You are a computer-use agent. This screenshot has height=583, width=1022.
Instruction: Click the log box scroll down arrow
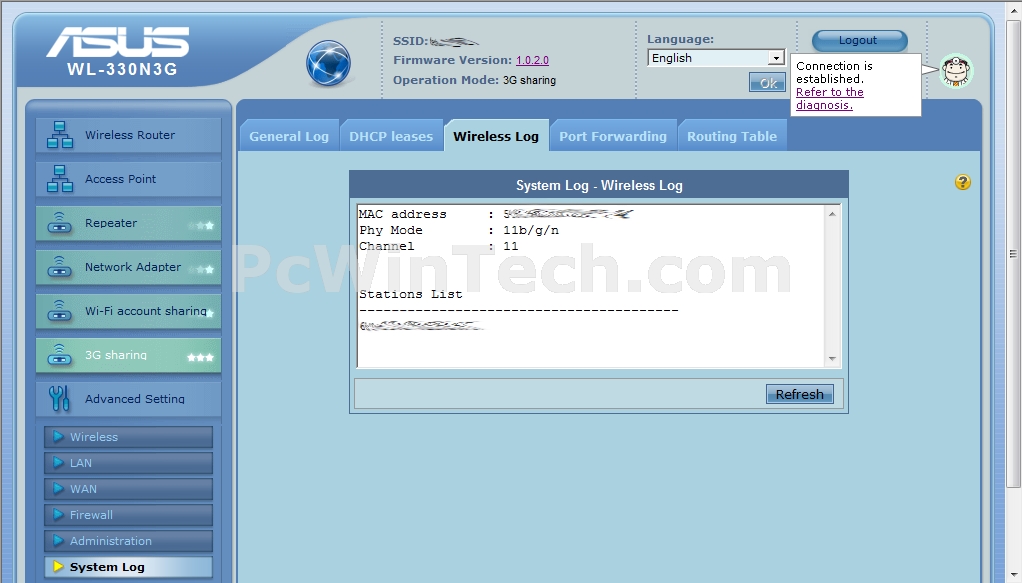click(832, 359)
